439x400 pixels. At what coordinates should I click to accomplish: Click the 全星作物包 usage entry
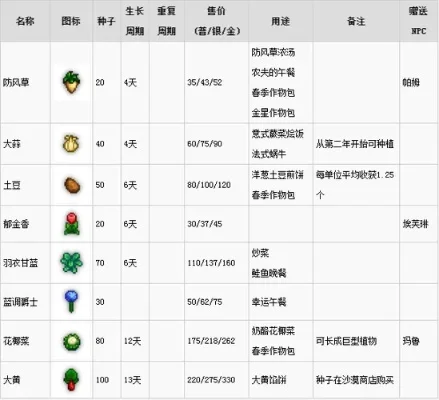coord(273,113)
